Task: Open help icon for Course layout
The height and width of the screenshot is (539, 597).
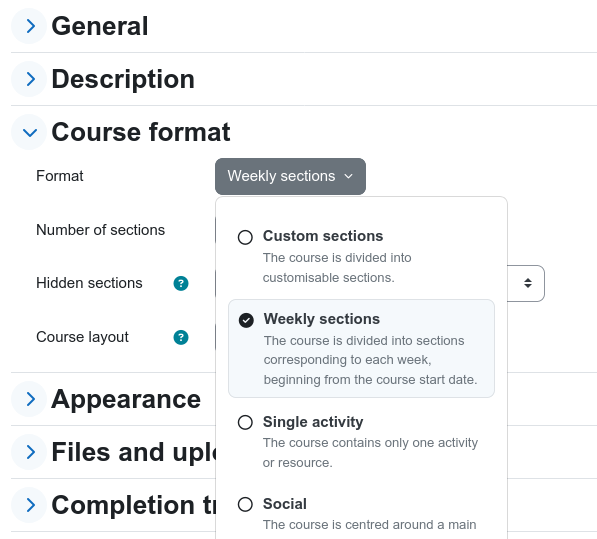Action: pyautogui.click(x=181, y=337)
